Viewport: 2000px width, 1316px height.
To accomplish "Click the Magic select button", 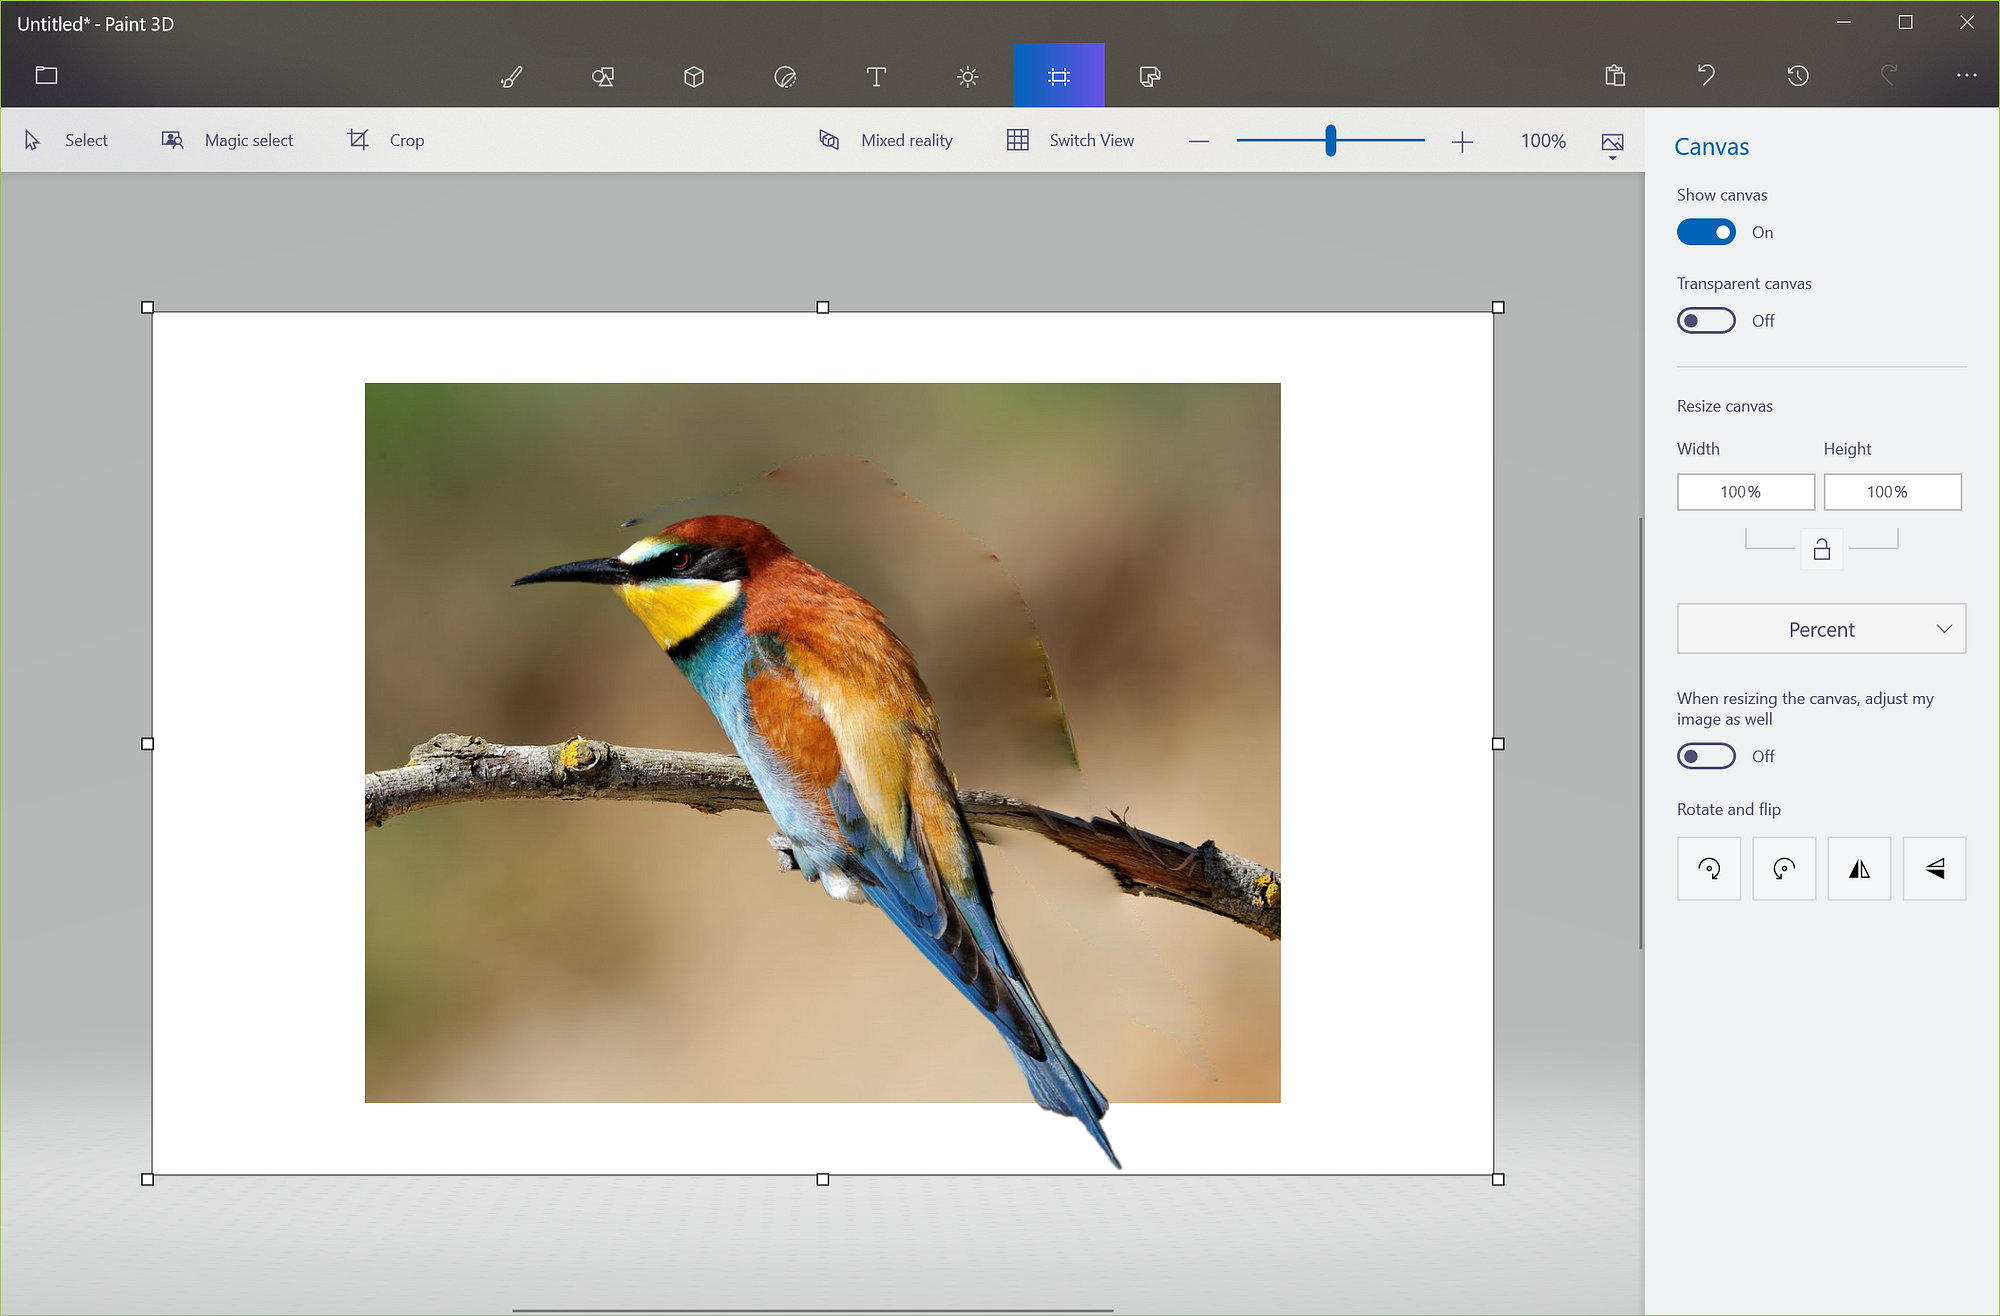I will [x=228, y=140].
